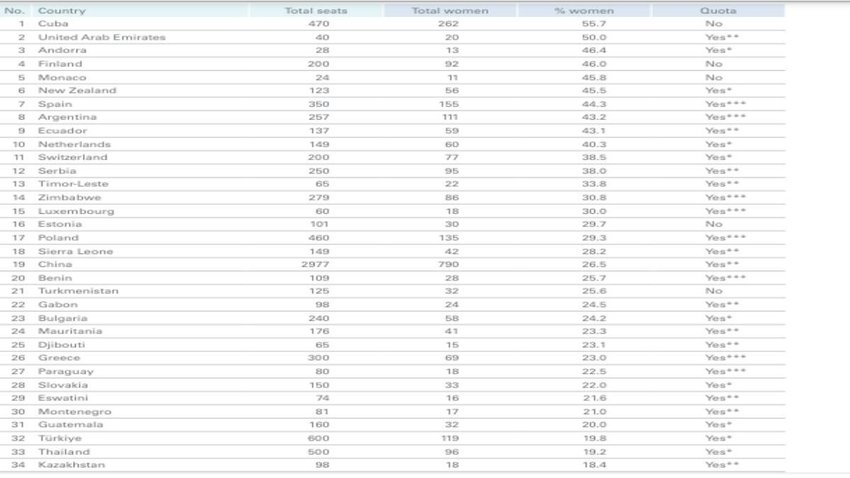Viewport: 850px width, 478px height.
Task: Click total seats value 500 for Thailand
Action: point(318,450)
